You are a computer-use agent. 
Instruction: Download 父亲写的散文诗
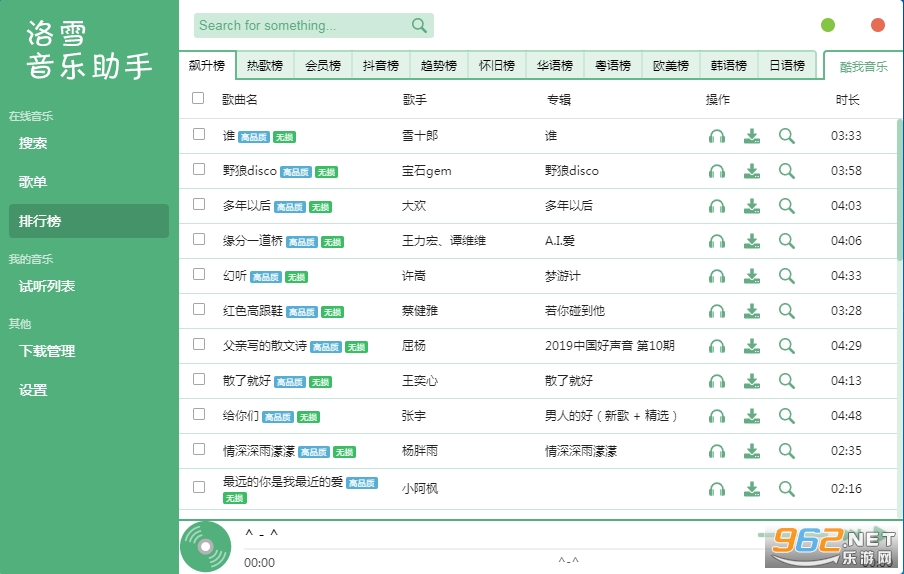(752, 346)
